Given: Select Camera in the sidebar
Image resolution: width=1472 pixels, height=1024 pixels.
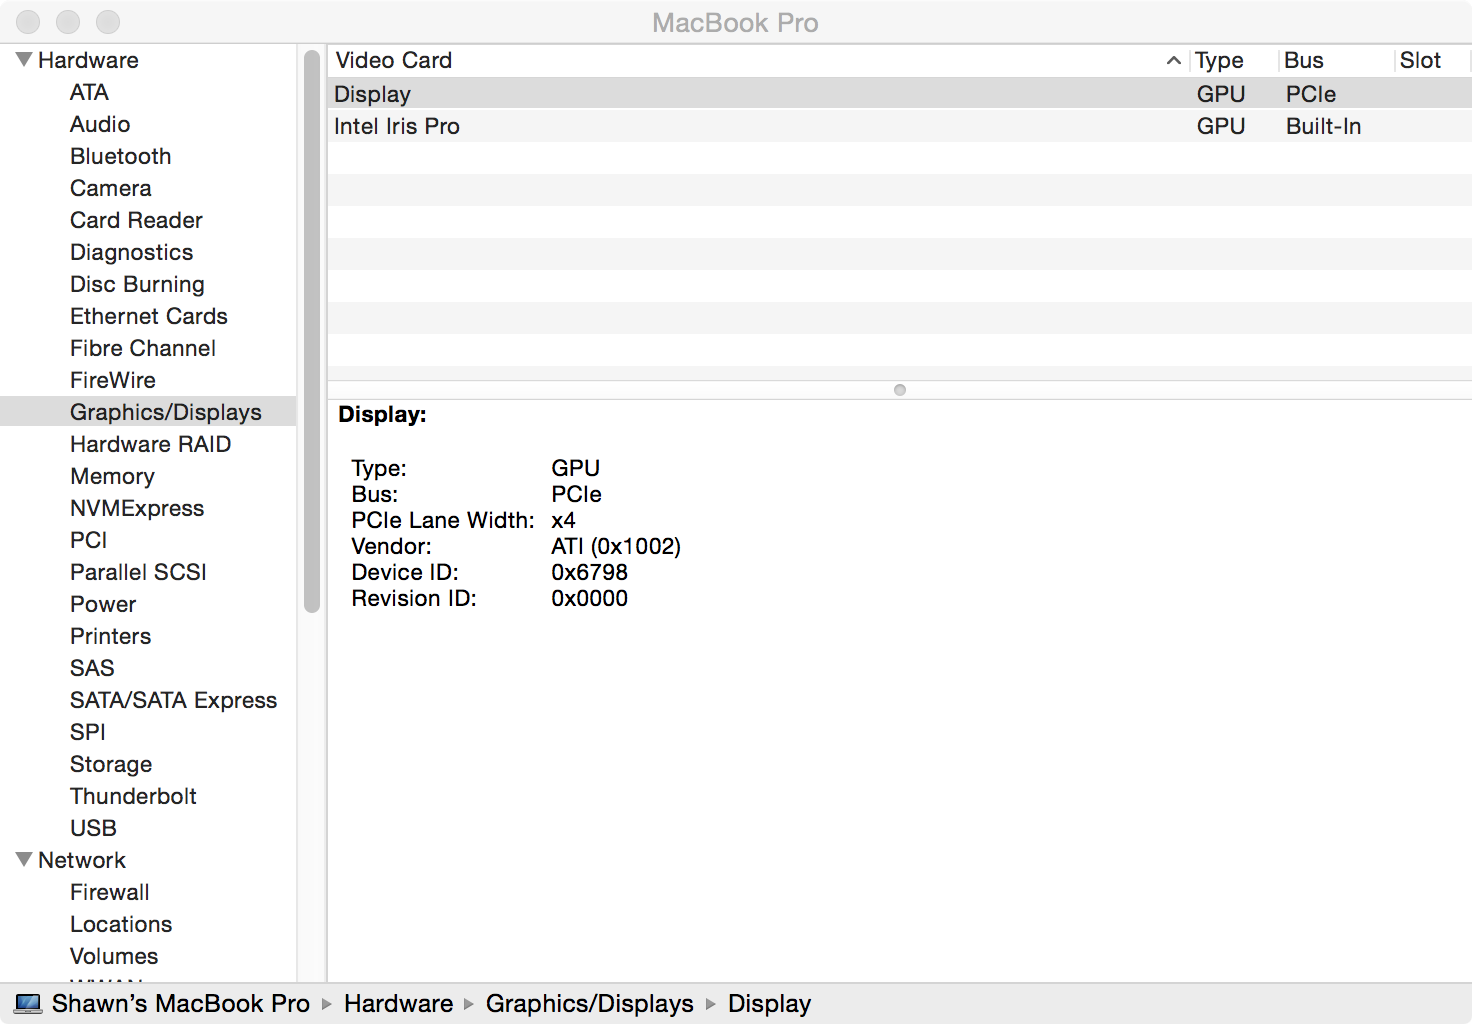Looking at the screenshot, I should (111, 188).
